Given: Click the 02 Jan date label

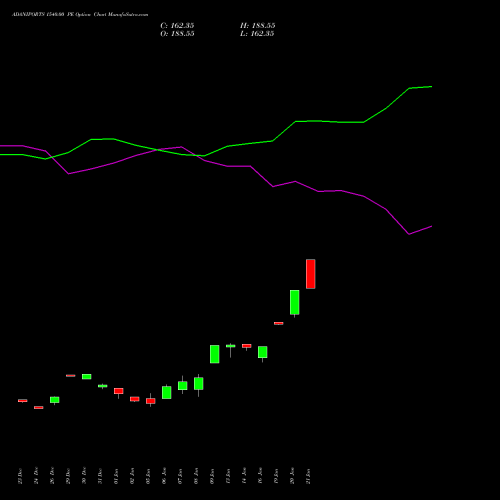Looking at the screenshot, I should [132, 476].
